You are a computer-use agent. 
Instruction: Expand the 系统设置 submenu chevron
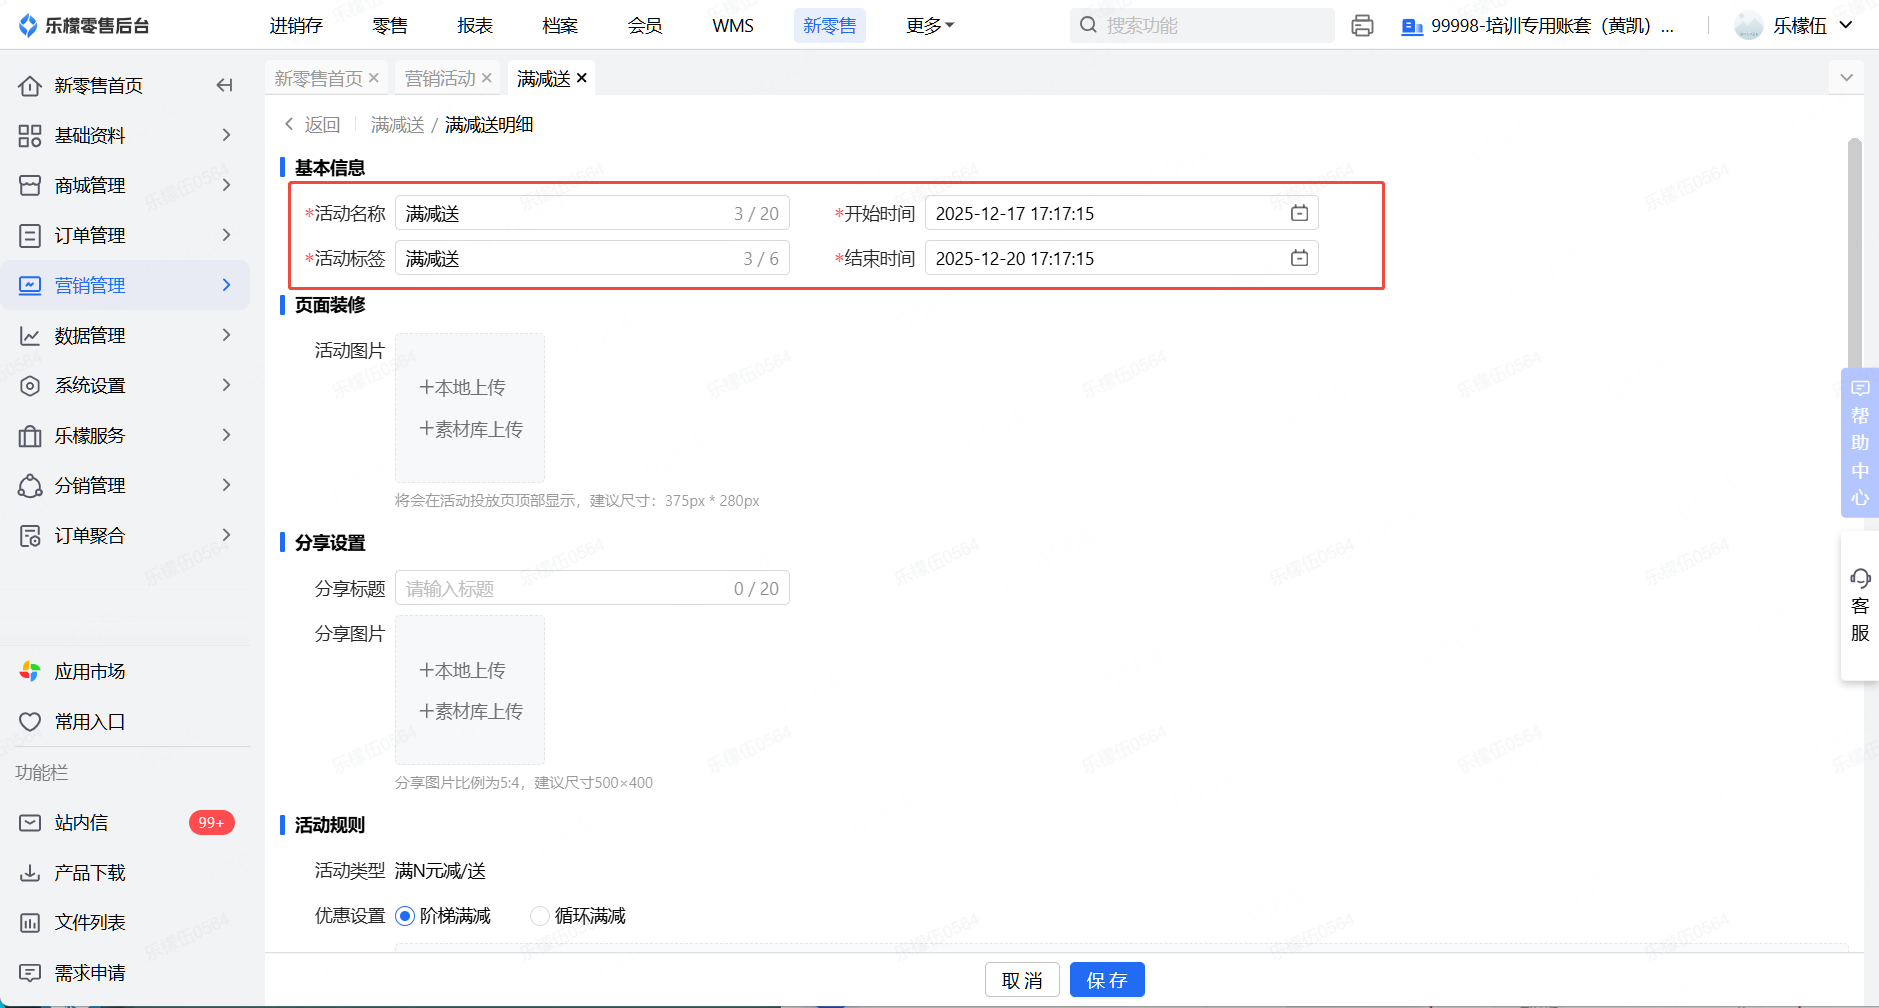227,385
